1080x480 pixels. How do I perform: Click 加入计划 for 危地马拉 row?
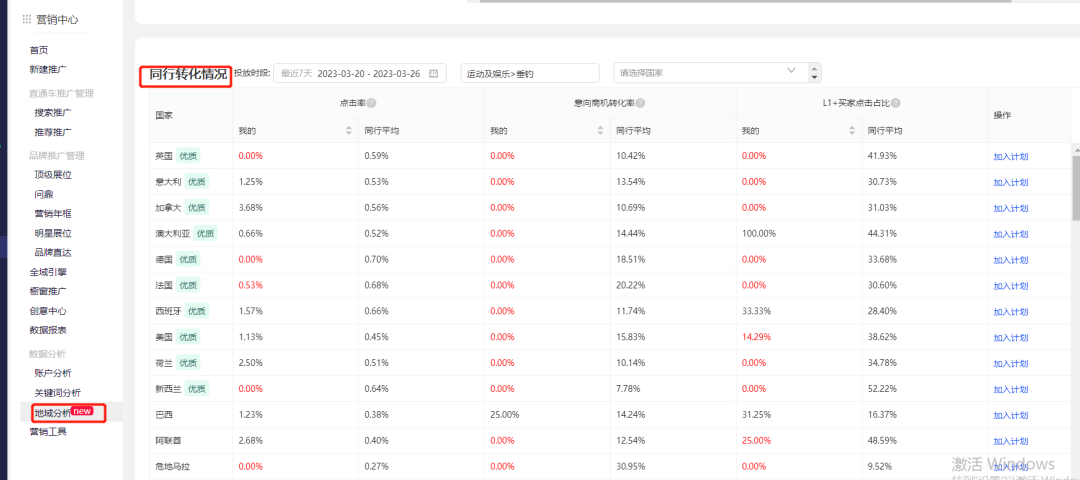[1010, 467]
